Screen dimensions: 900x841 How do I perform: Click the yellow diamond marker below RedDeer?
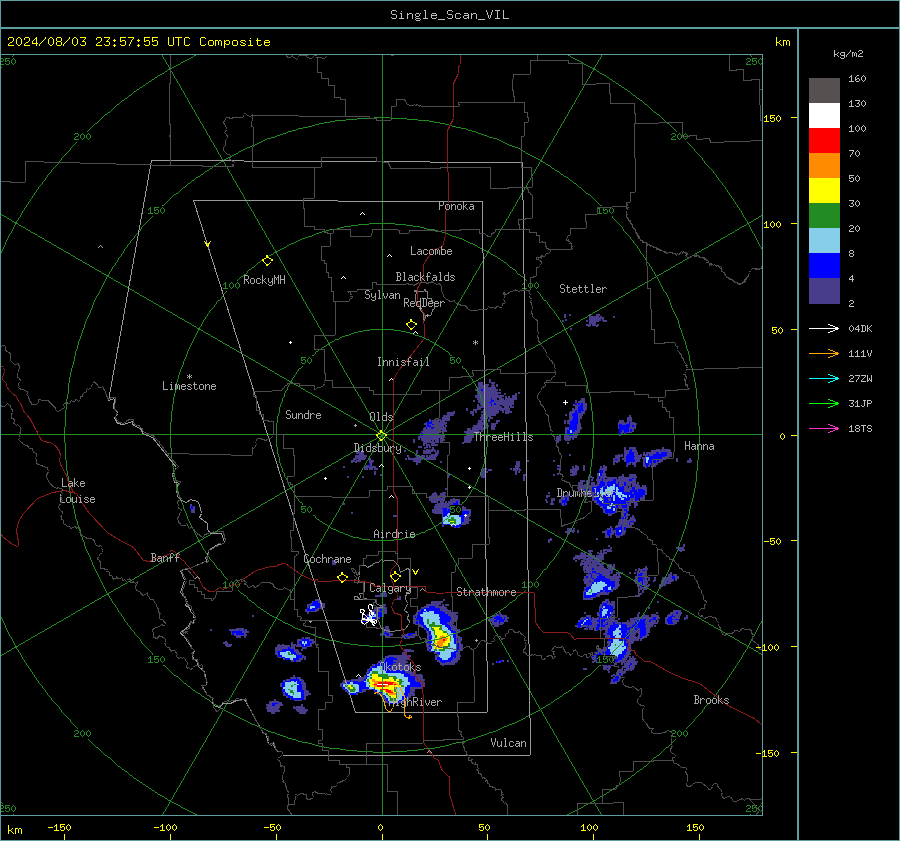(x=411, y=325)
